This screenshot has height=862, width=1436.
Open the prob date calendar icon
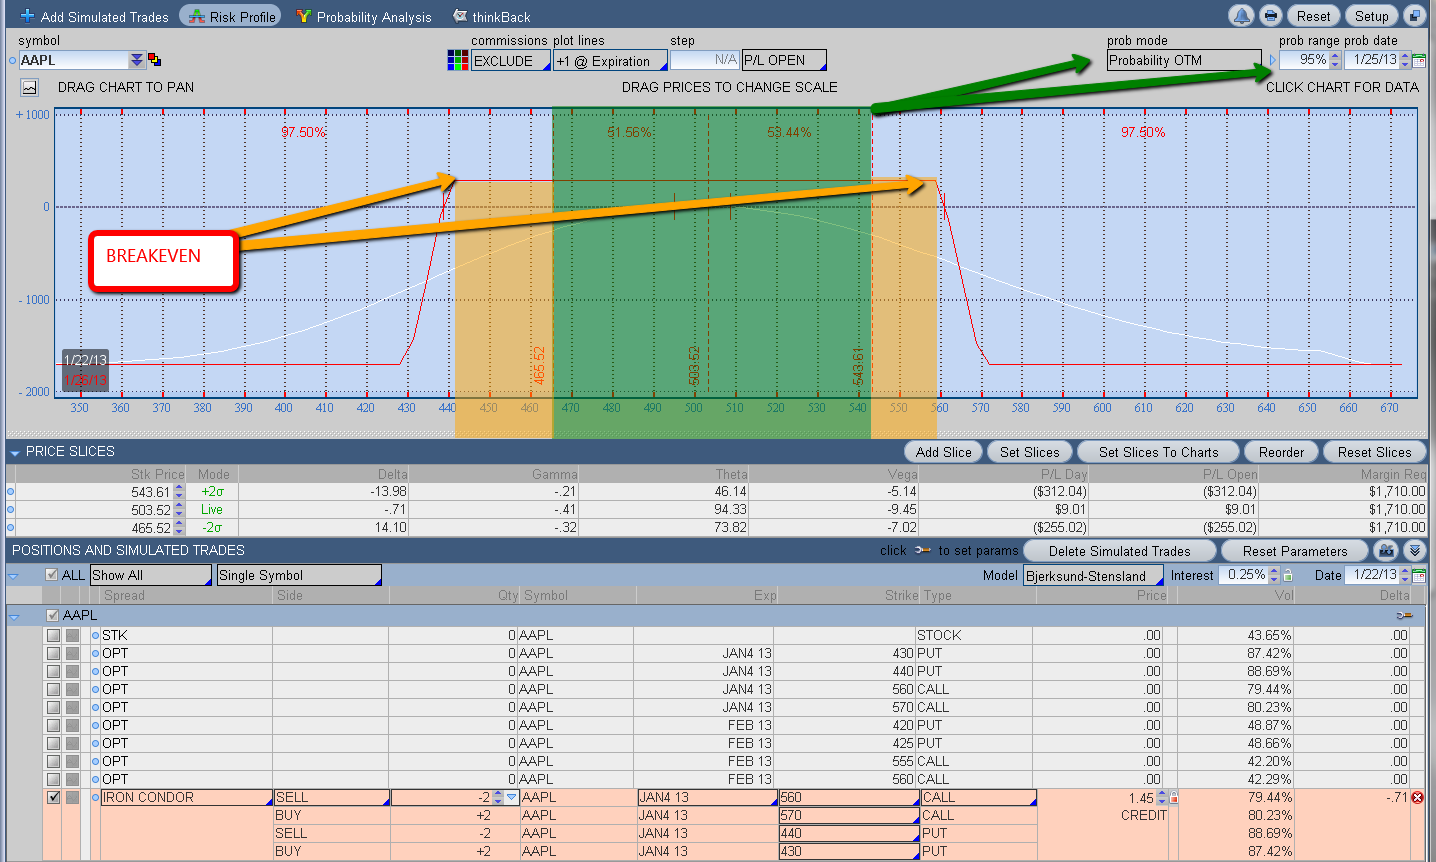1418,61
